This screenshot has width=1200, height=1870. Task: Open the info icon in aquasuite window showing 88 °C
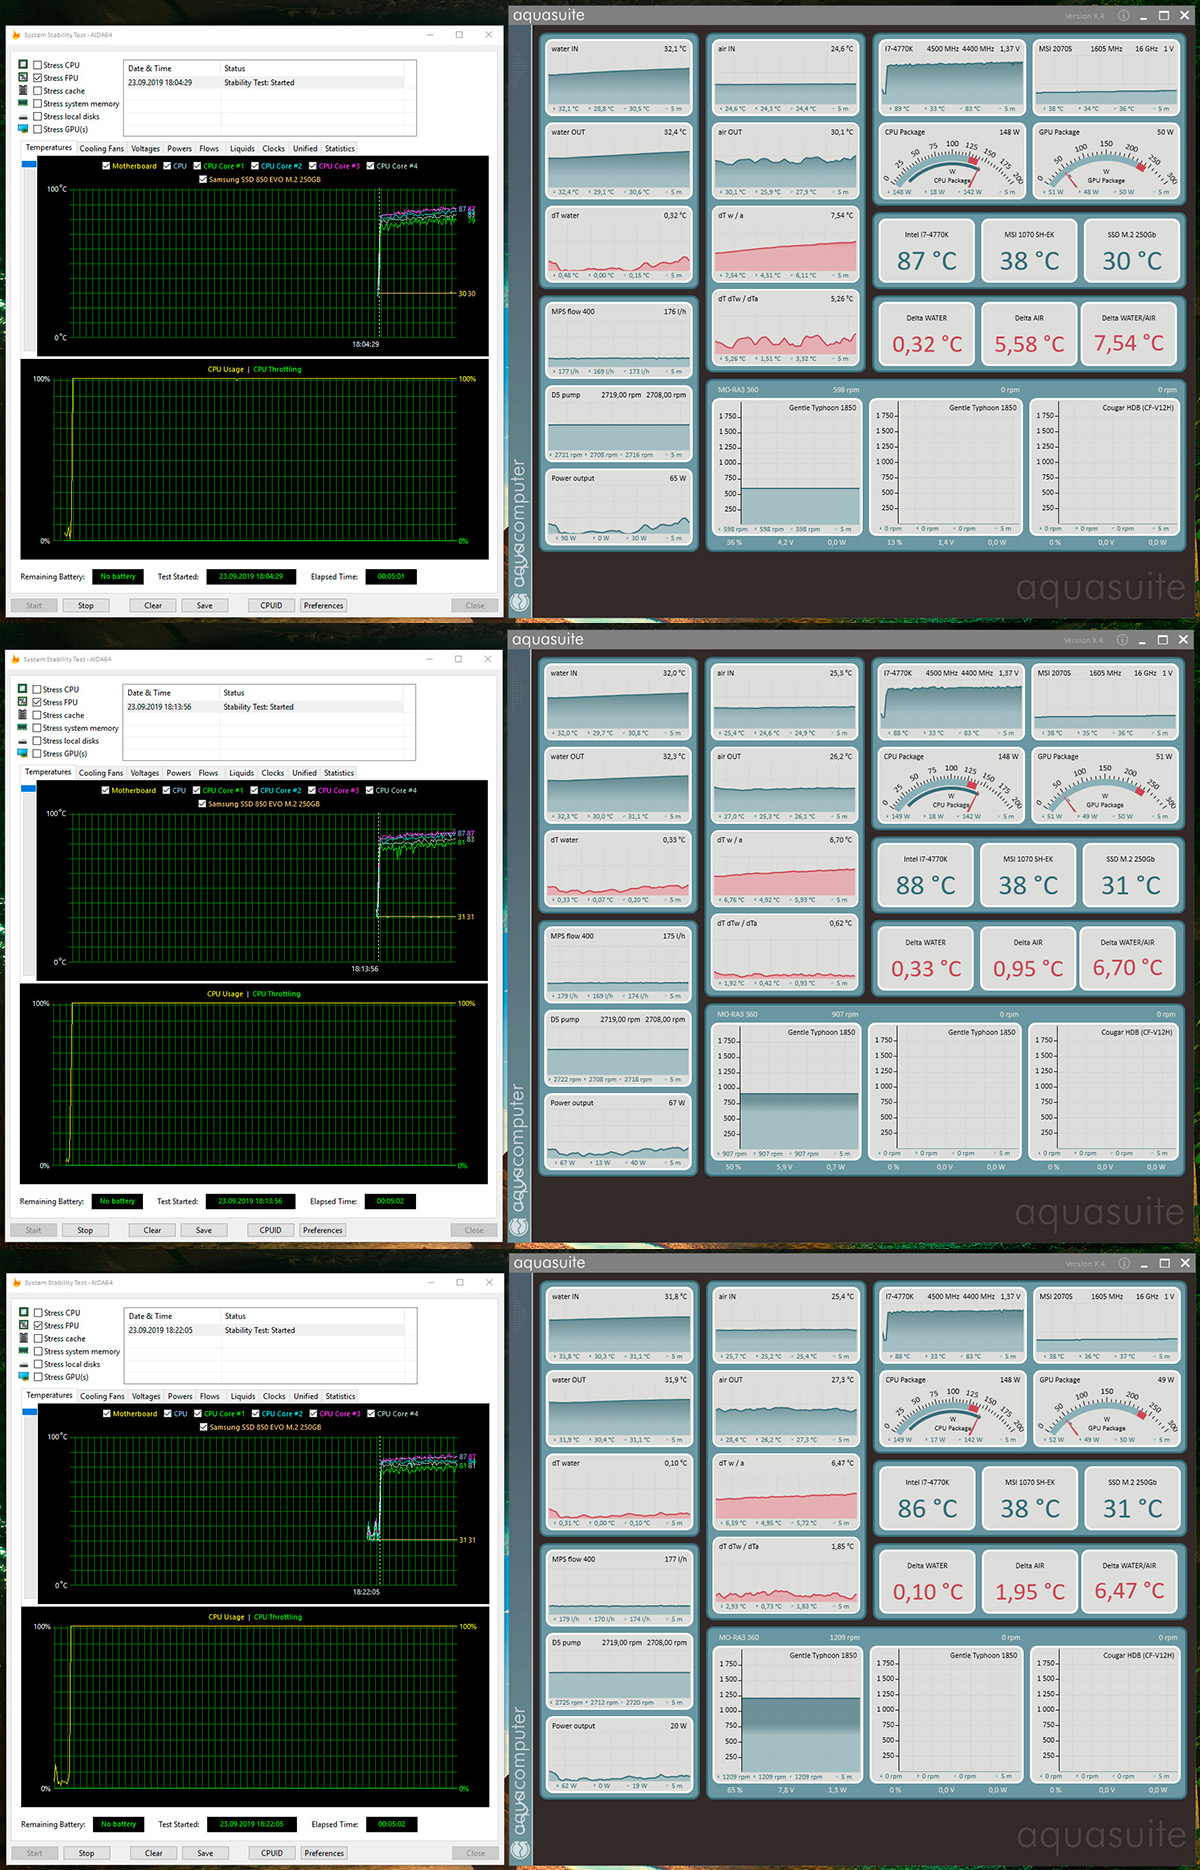(x=1122, y=640)
